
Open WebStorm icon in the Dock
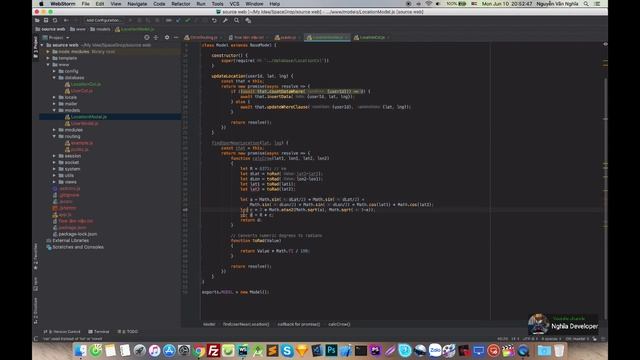point(243,351)
